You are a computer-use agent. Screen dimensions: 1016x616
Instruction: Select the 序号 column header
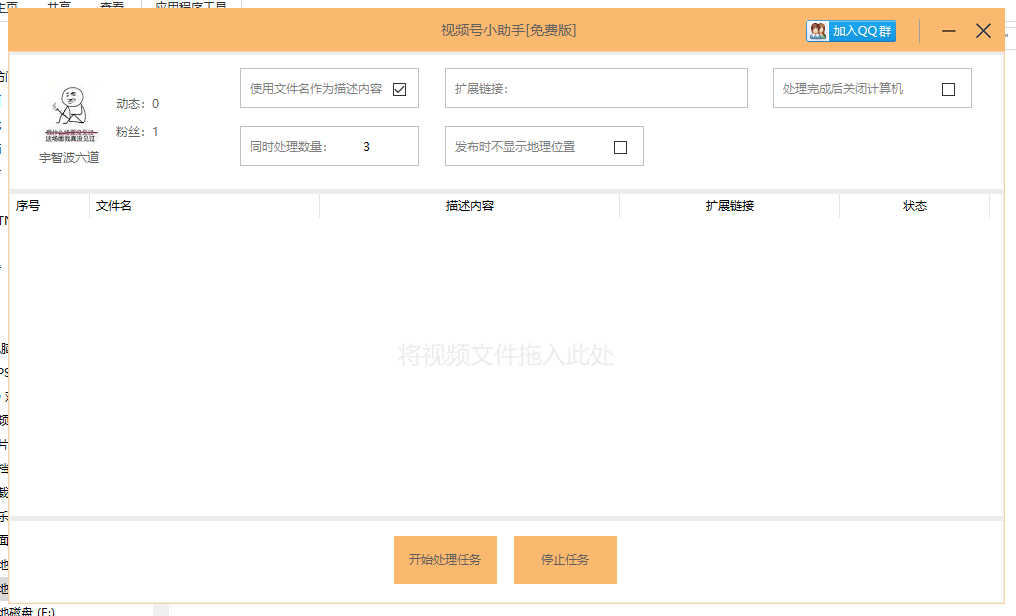49,206
